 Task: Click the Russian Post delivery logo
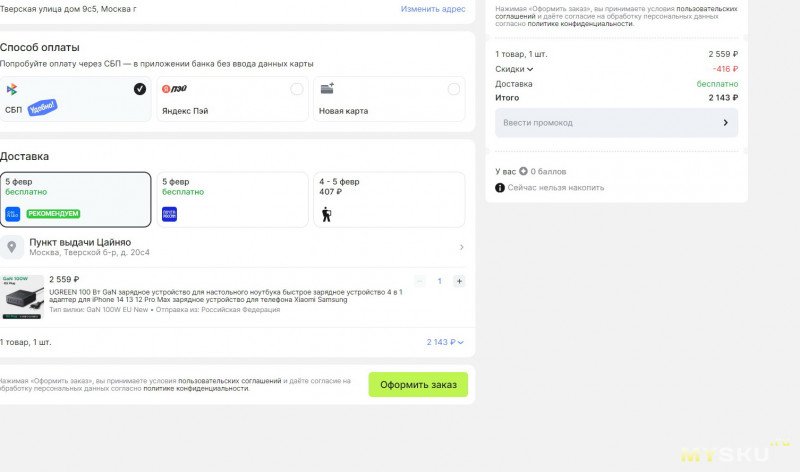point(170,213)
